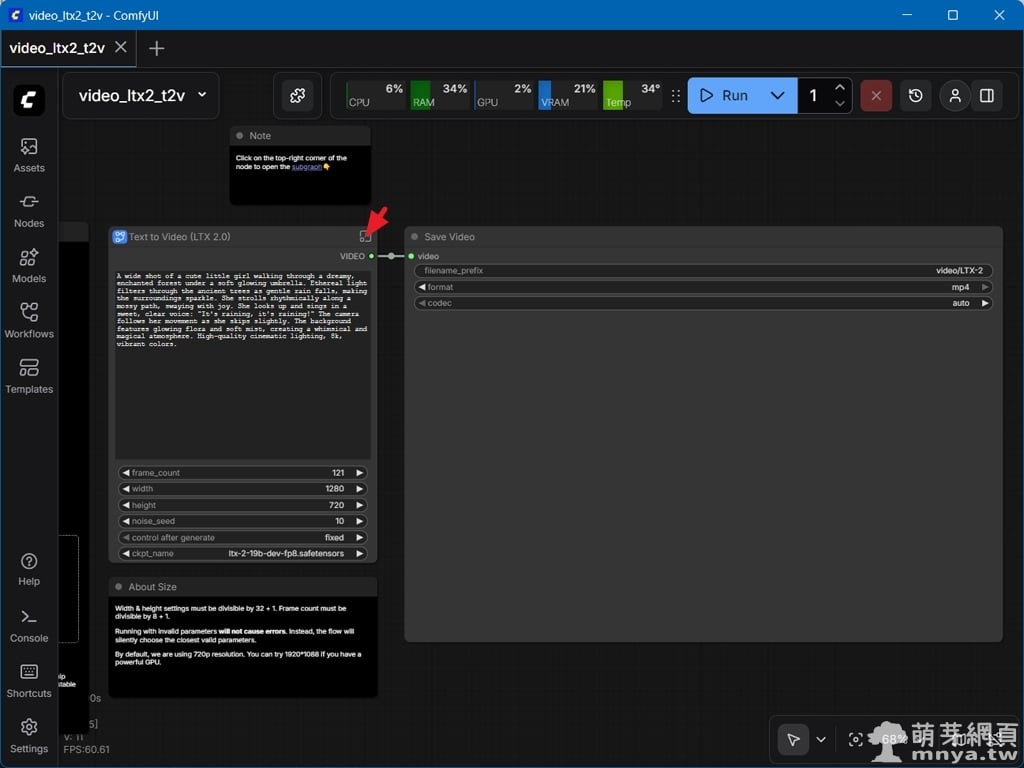1024x768 pixels.
Task: Open the Nodes library panel
Action: coord(29,210)
